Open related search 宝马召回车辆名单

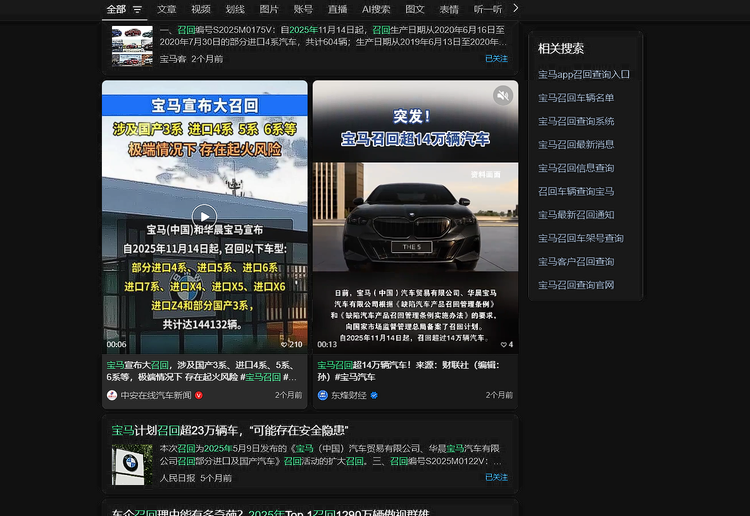[576, 97]
